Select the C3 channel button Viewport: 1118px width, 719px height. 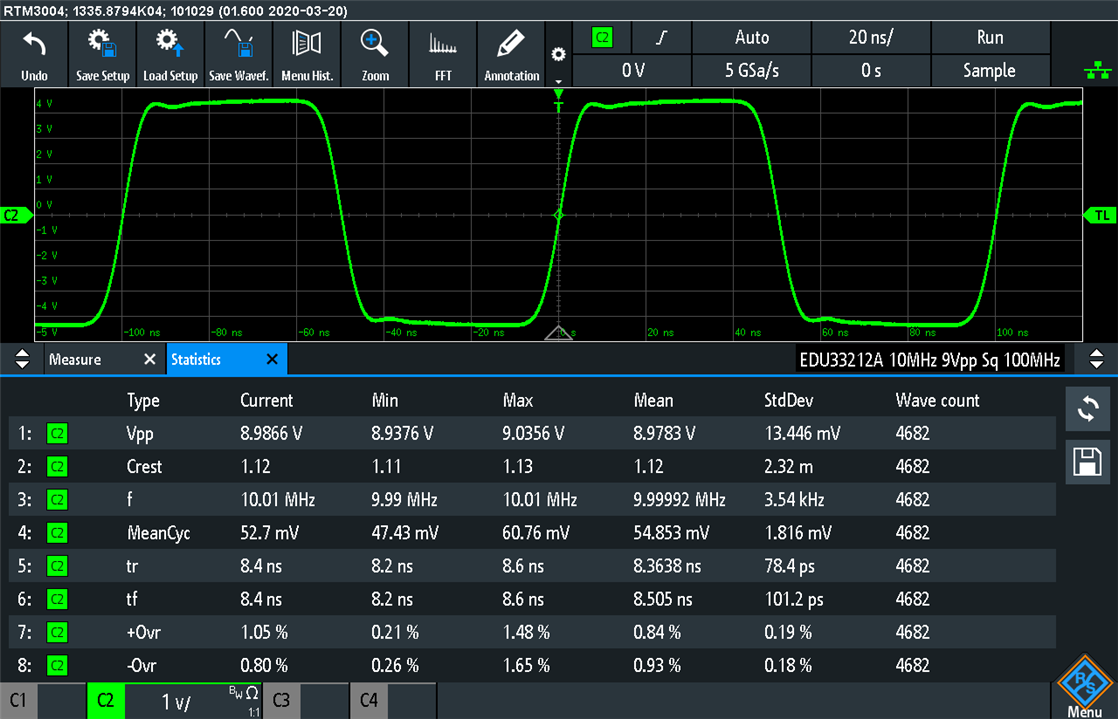281,700
